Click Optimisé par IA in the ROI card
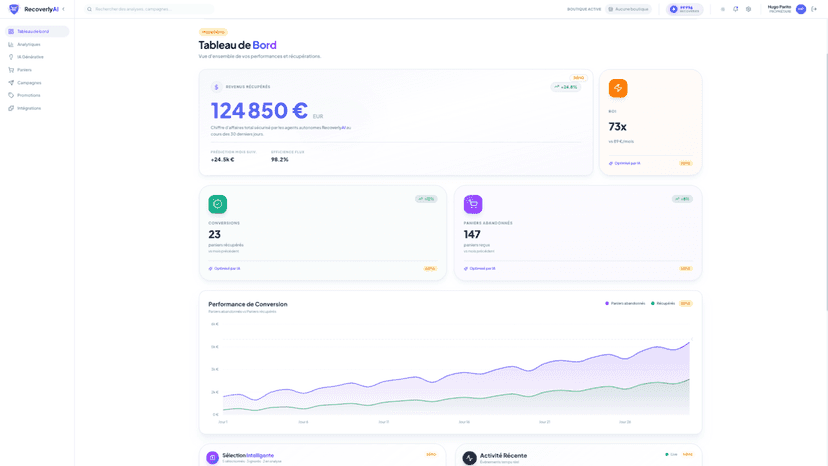Screen dimensions: 828x466 tap(625, 163)
